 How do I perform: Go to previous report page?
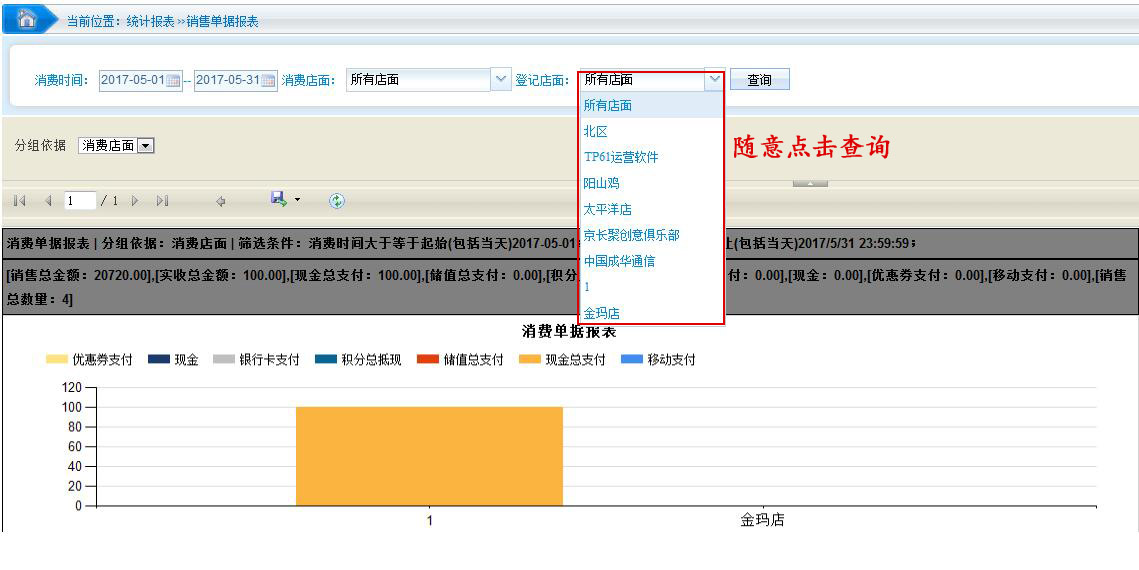(48, 201)
